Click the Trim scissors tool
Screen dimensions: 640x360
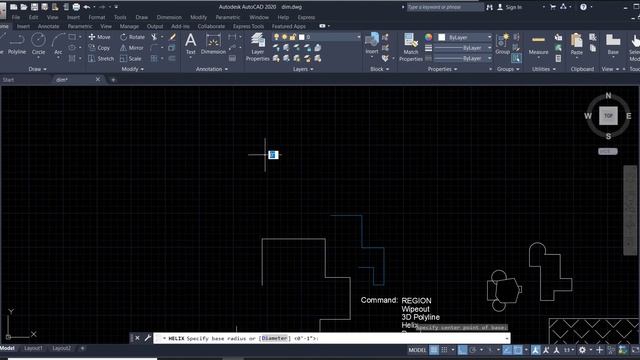coord(154,37)
